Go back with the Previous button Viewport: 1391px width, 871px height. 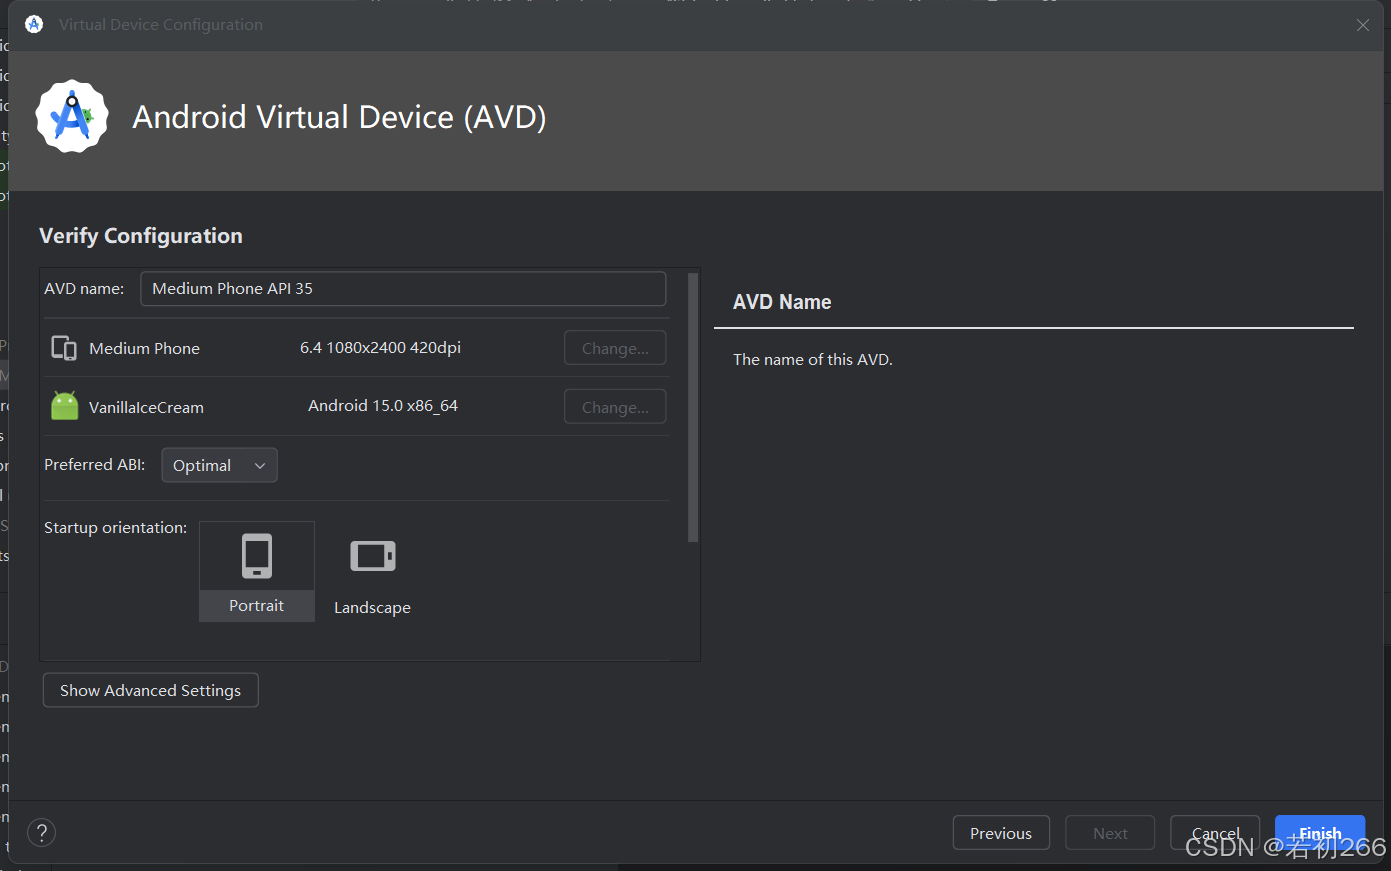pyautogui.click(x=1001, y=833)
